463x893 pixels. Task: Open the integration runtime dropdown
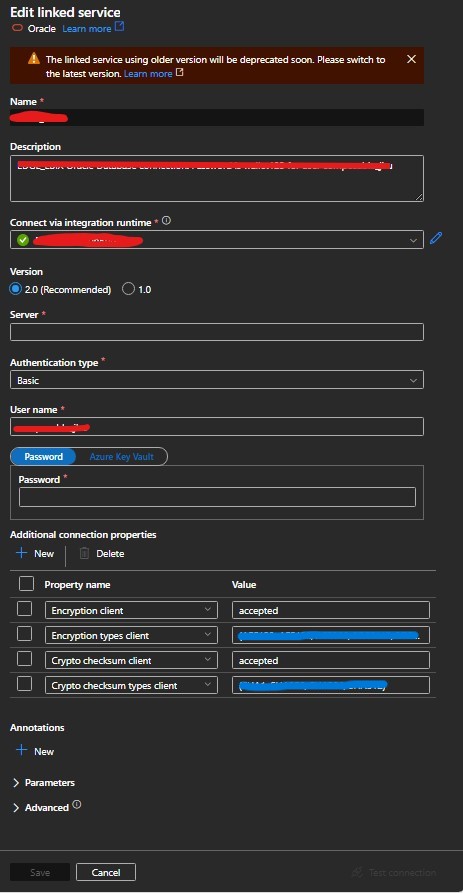pyautogui.click(x=216, y=240)
